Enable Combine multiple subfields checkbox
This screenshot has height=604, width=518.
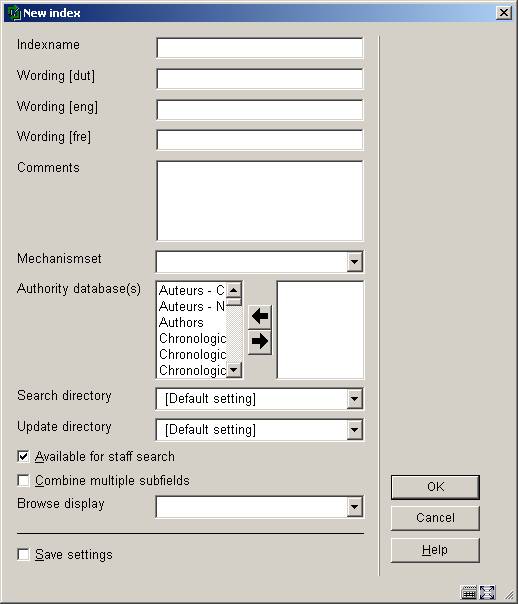click(x=23, y=480)
